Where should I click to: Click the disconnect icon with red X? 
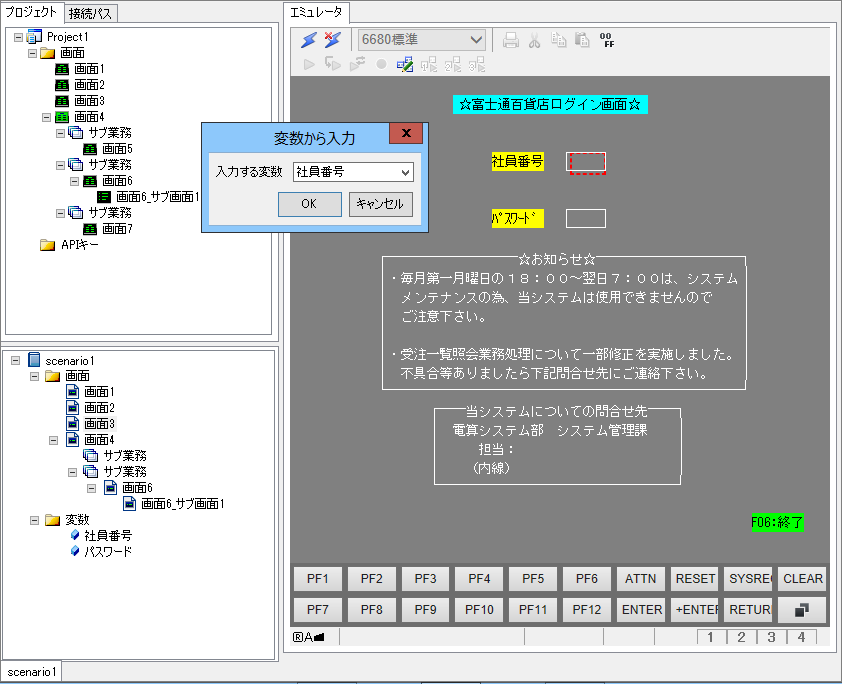tap(332, 40)
